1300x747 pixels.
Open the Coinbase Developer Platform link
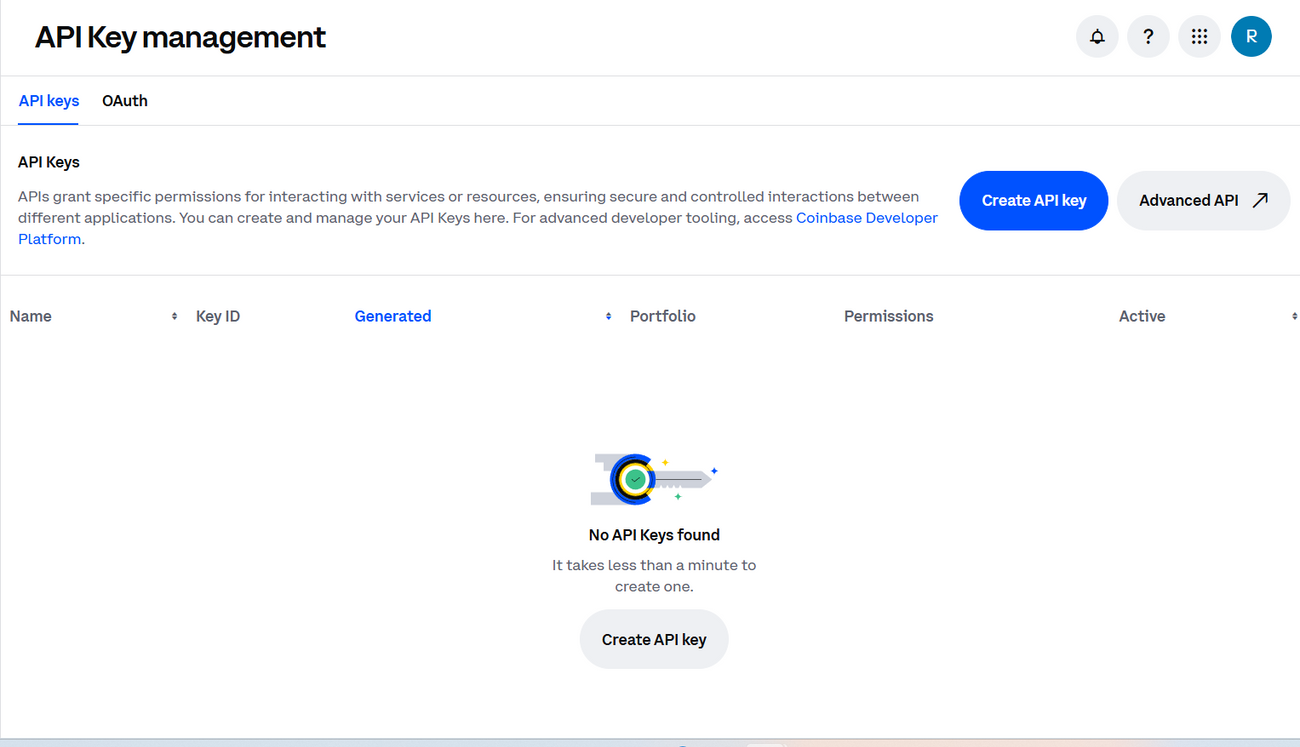coord(866,217)
